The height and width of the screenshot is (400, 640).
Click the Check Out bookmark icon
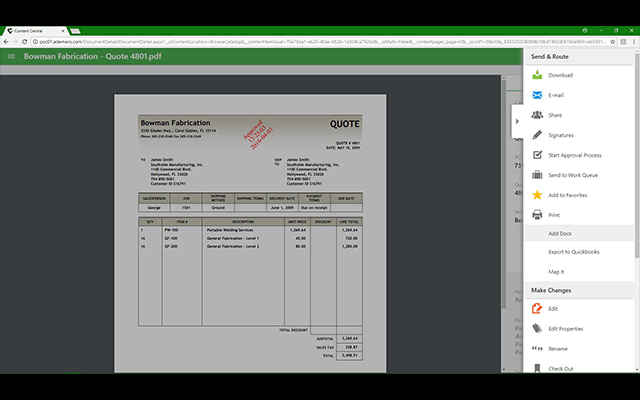click(x=537, y=369)
